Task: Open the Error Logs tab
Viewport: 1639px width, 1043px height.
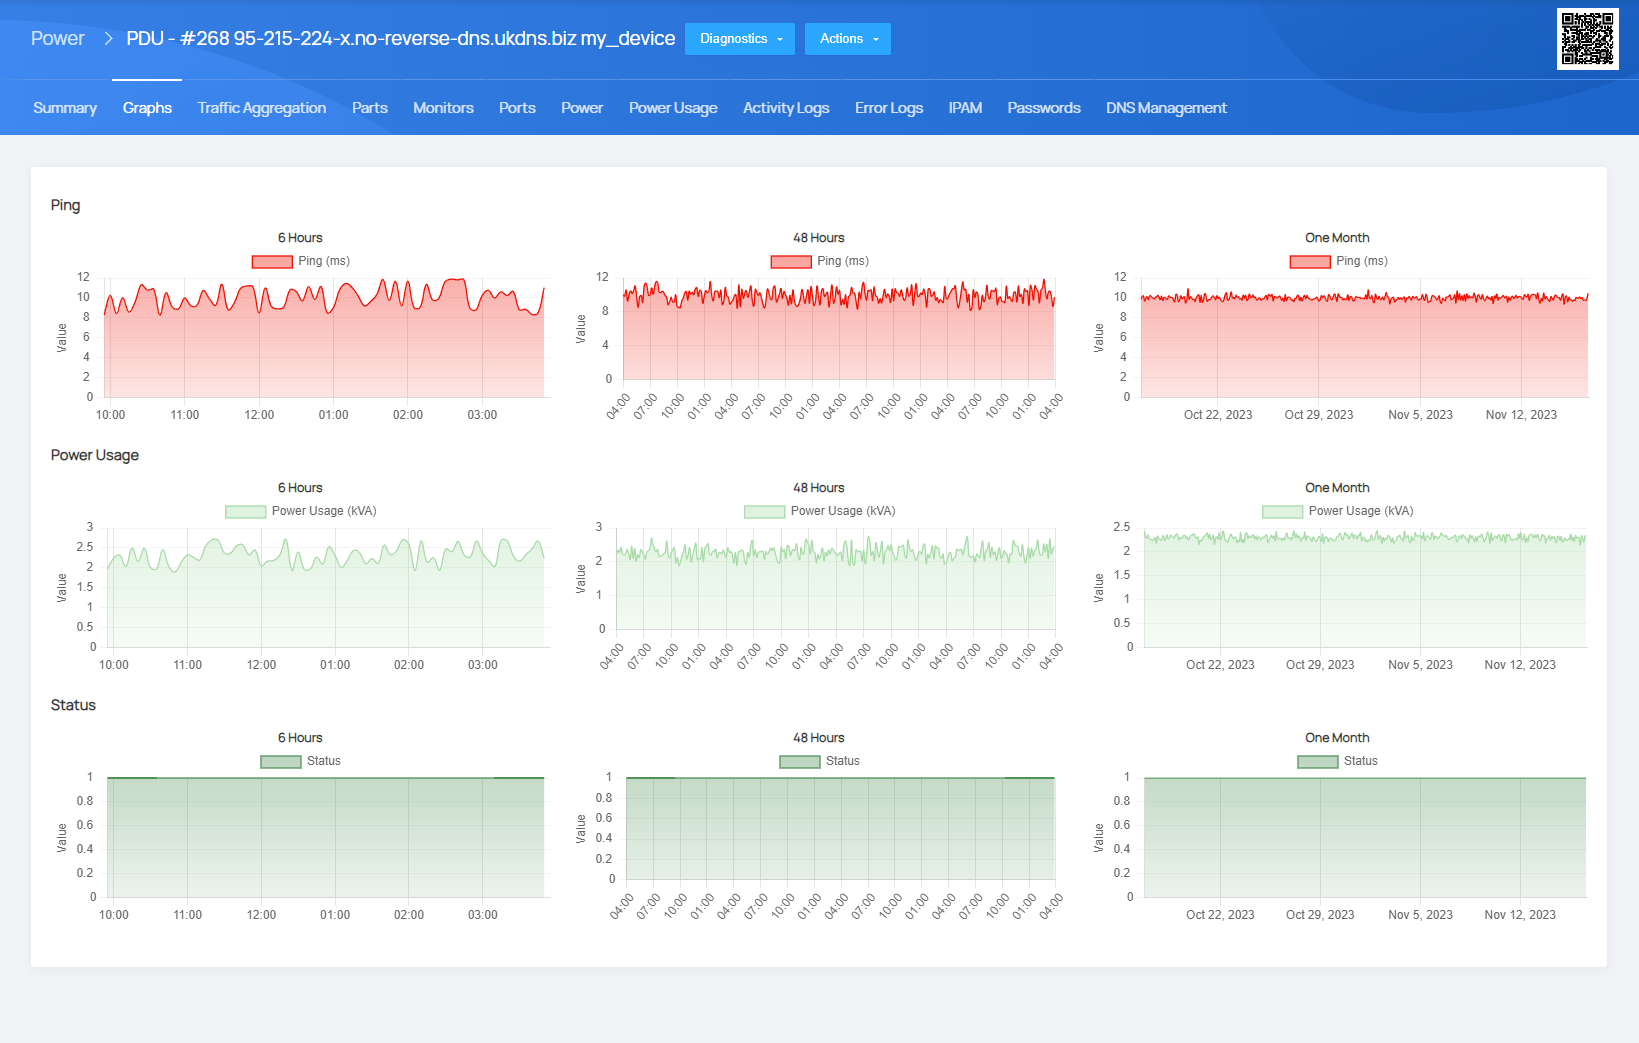Action: (889, 108)
